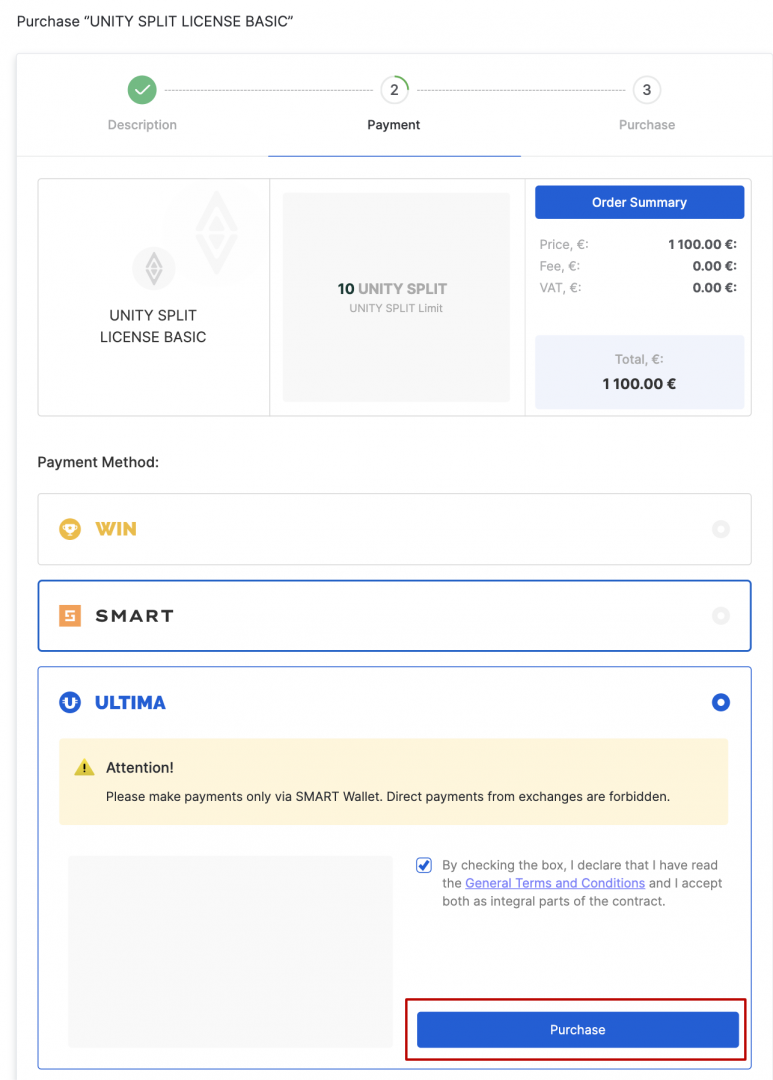This screenshot has width=773, height=1080.
Task: Uncheck the terms acceptance checkbox
Action: [x=424, y=865]
